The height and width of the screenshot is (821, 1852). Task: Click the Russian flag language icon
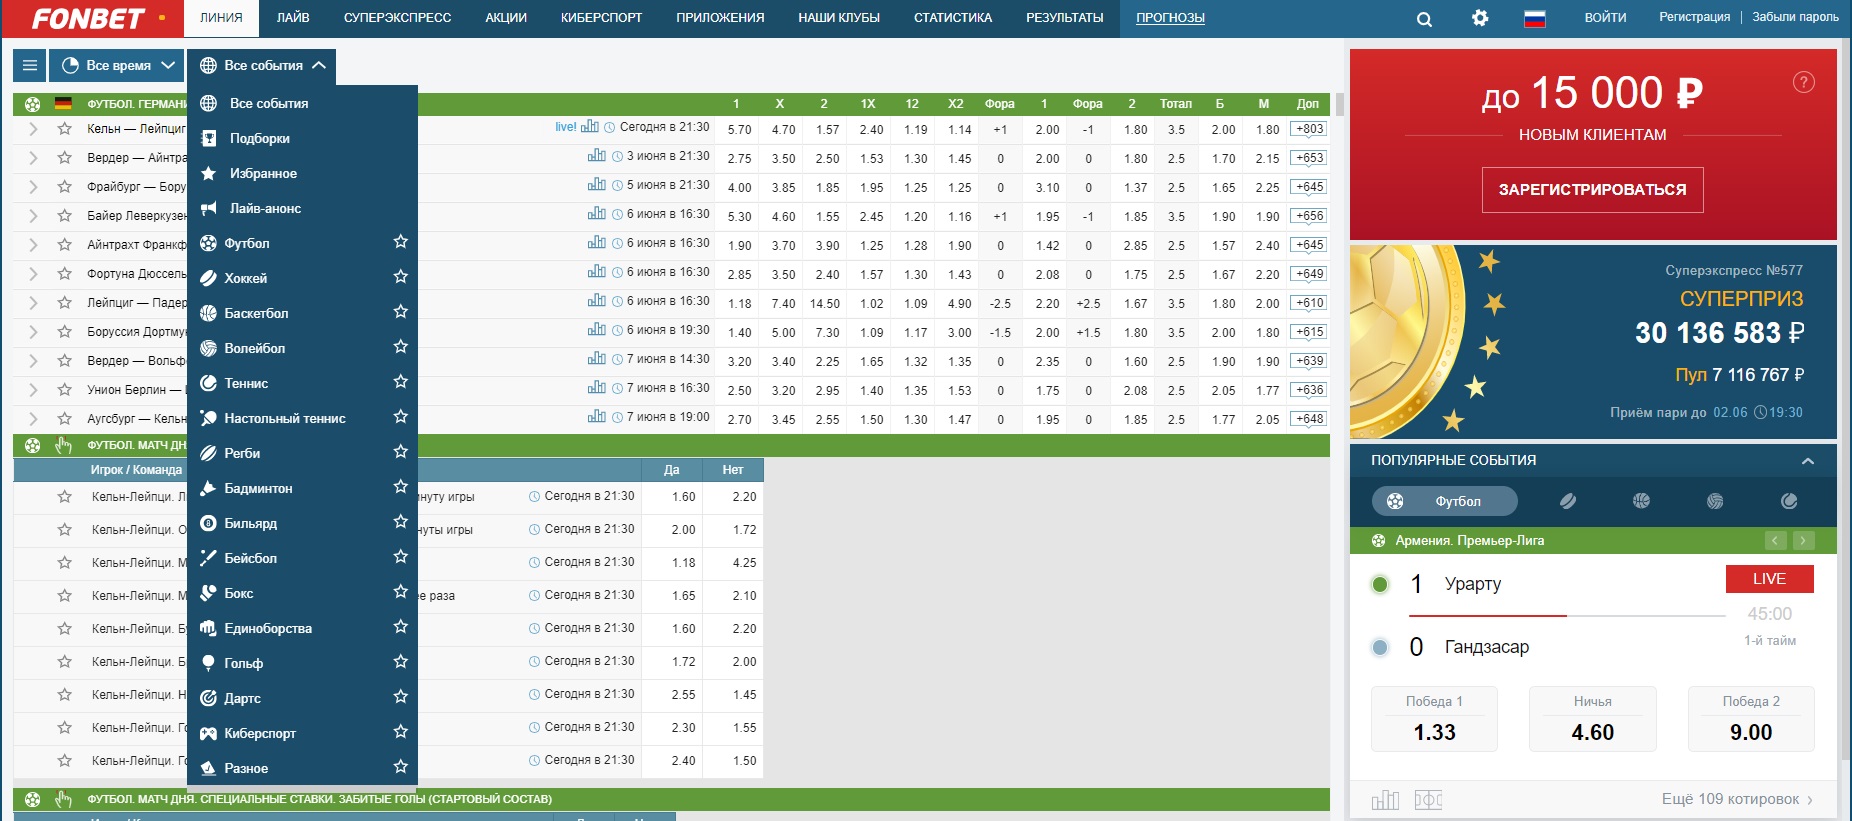tap(1534, 18)
